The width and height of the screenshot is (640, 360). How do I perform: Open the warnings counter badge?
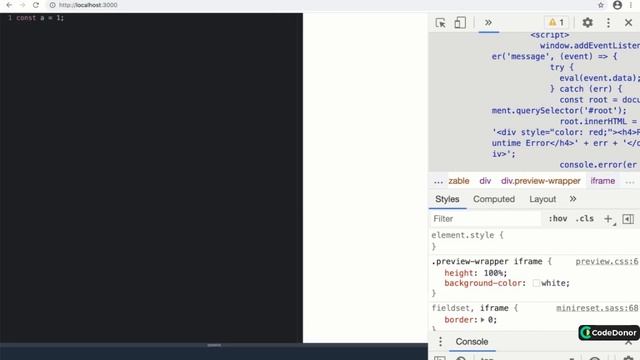(556, 22)
